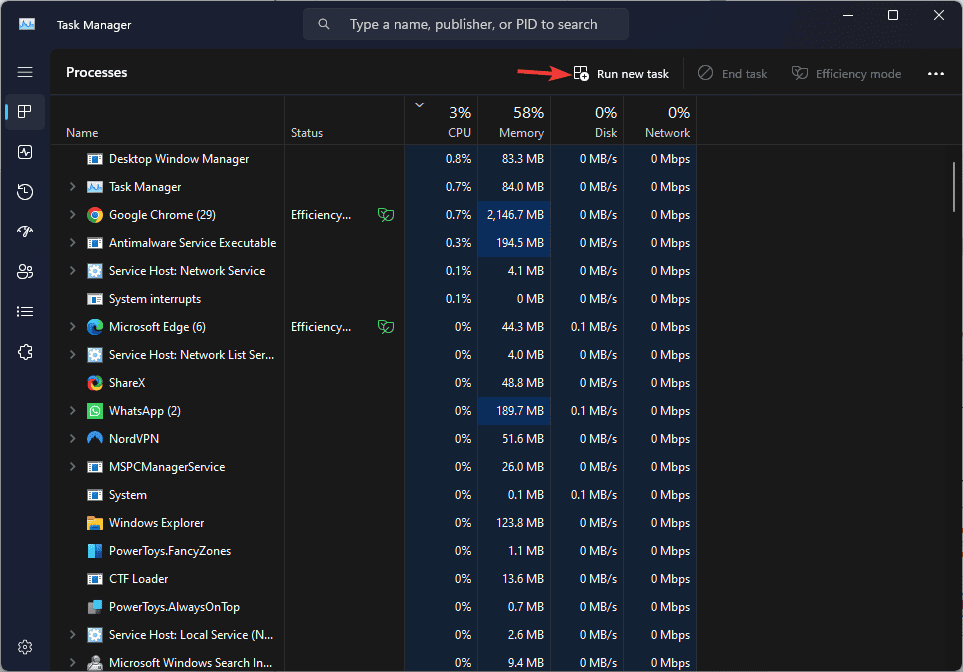Expand the Task Manager process group
The height and width of the screenshot is (672, 963).
point(72,187)
